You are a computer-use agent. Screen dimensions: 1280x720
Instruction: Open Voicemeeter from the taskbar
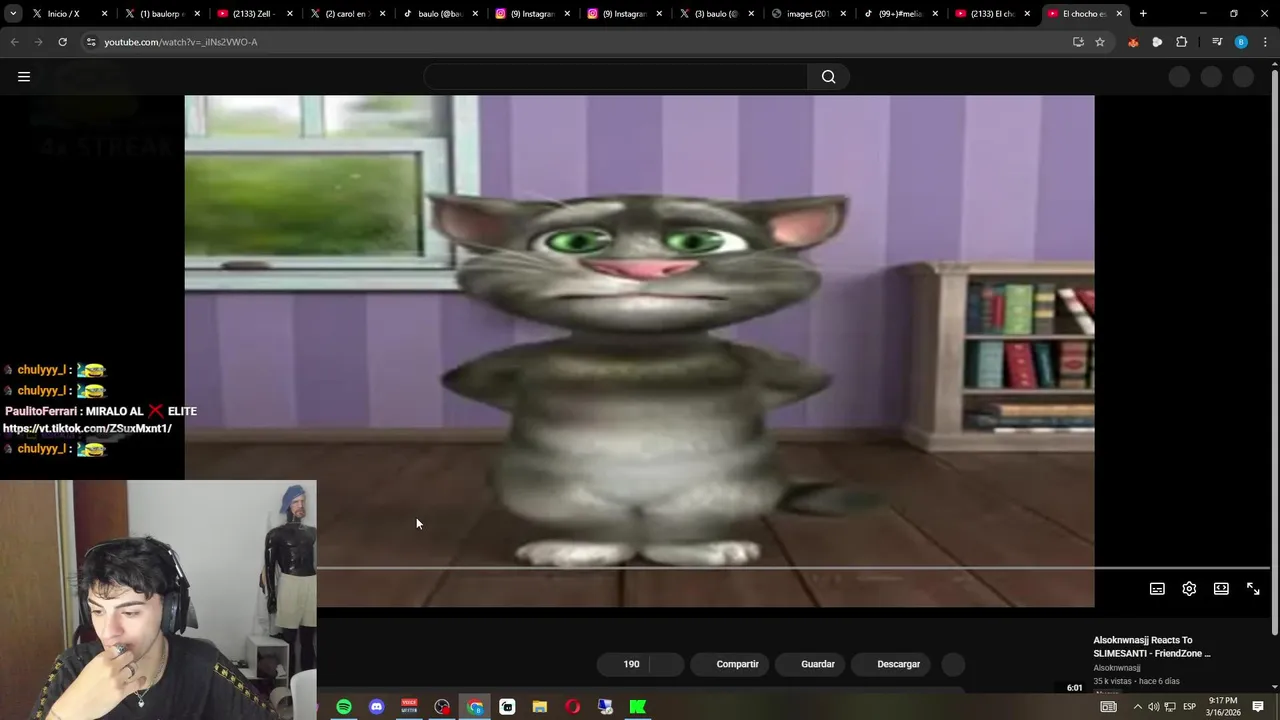click(x=409, y=707)
